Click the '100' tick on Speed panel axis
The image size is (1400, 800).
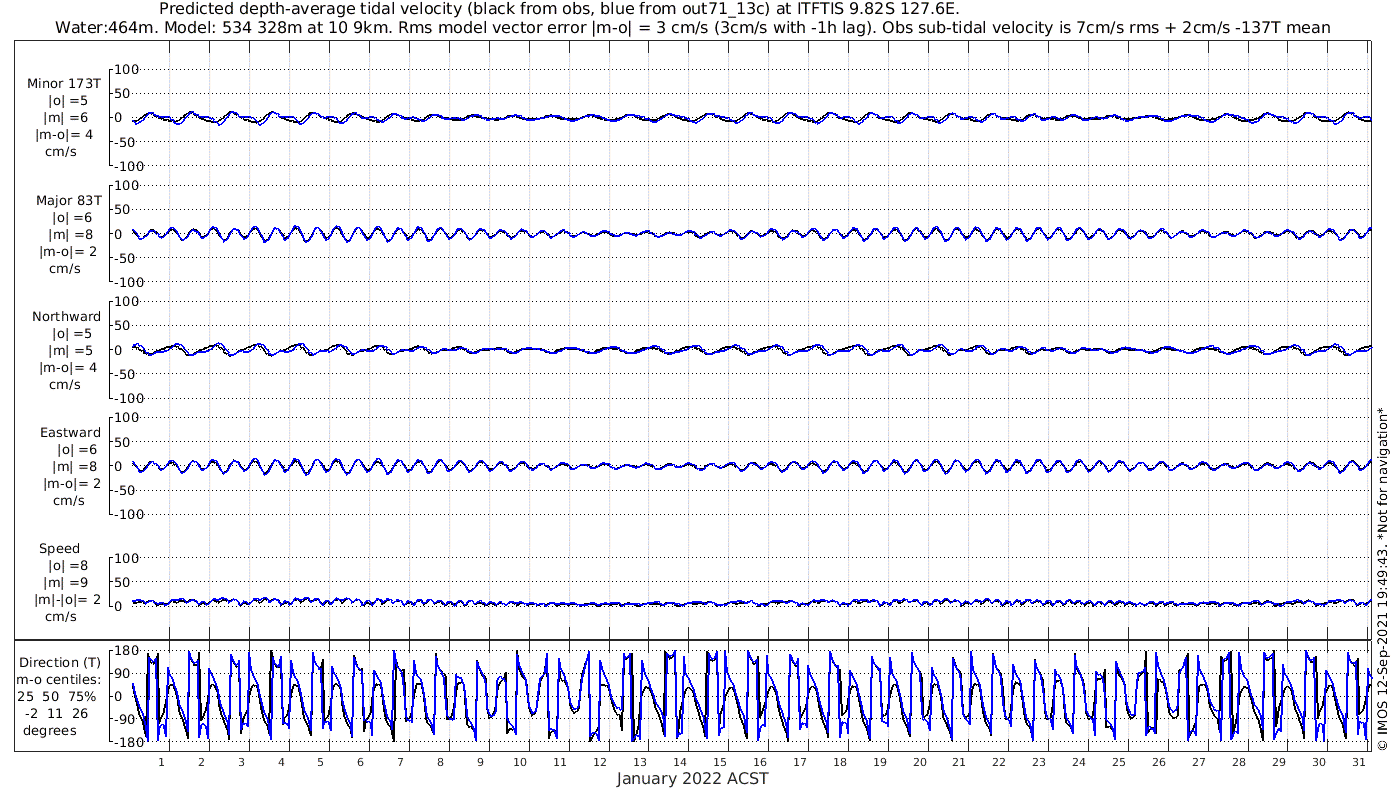(127, 558)
